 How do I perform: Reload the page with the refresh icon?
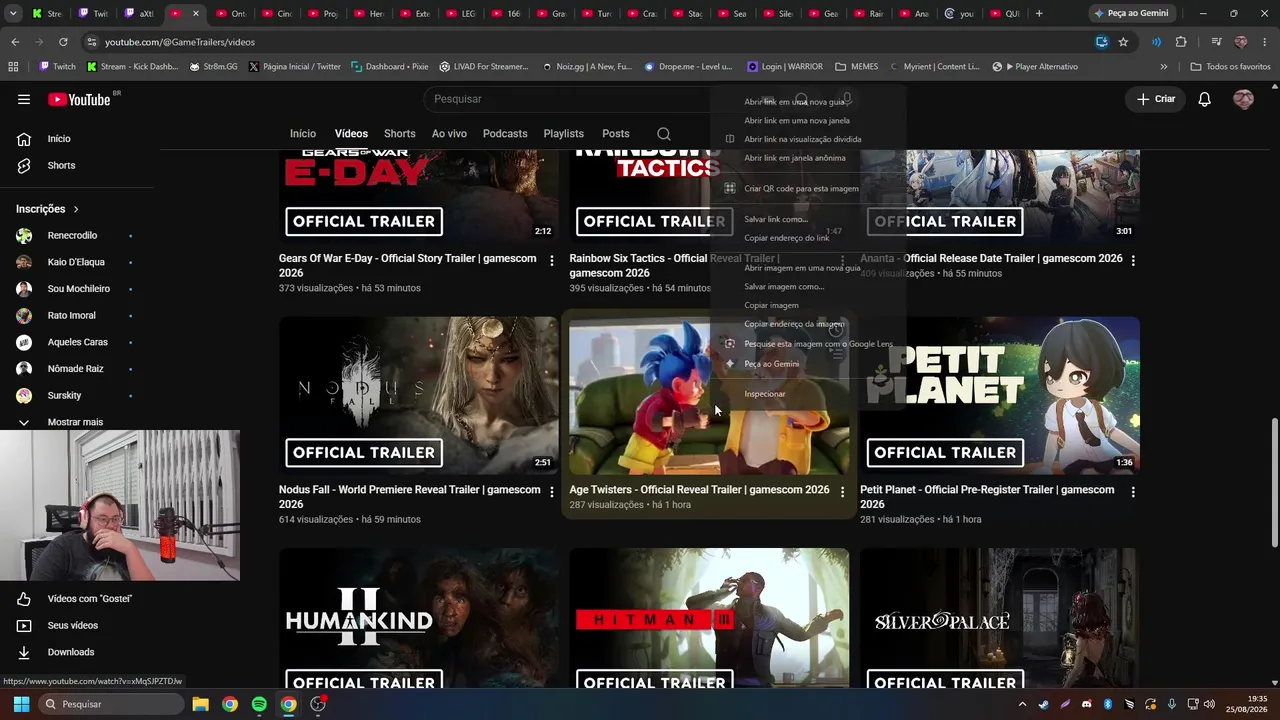[63, 42]
